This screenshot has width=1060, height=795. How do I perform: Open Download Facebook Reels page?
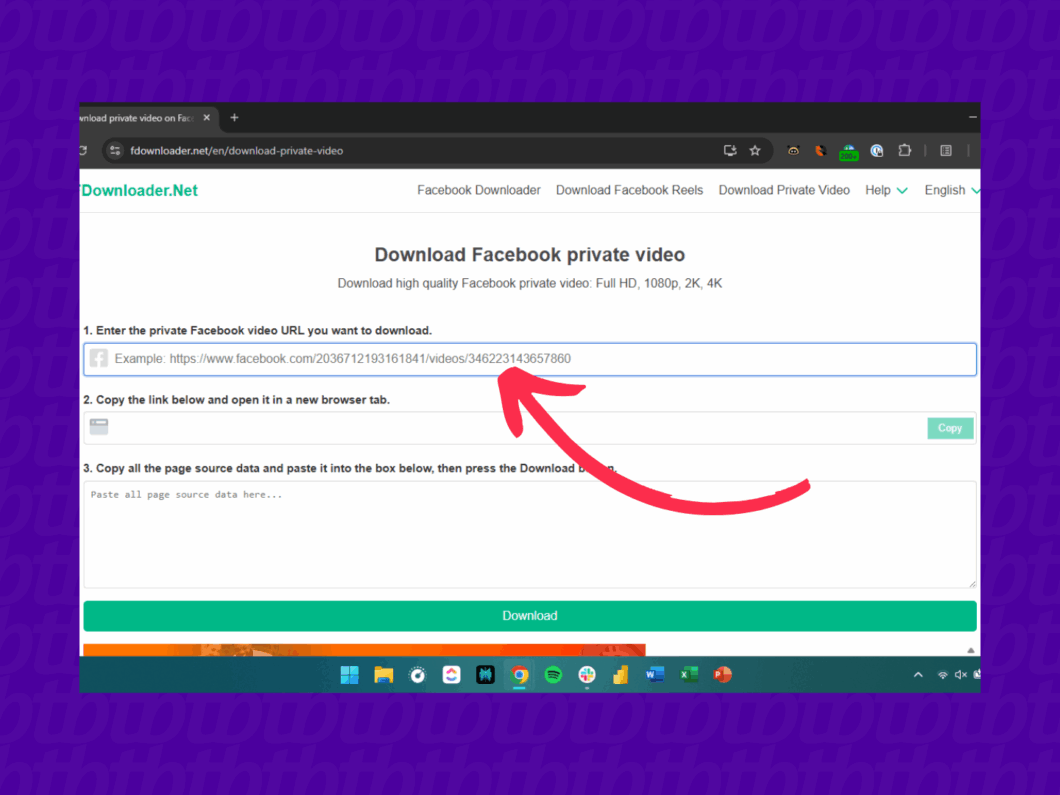click(x=629, y=190)
